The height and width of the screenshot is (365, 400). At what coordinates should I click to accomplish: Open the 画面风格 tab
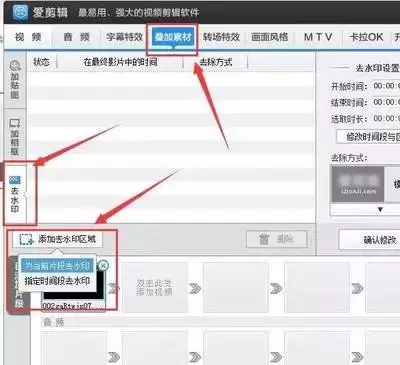(x=270, y=37)
